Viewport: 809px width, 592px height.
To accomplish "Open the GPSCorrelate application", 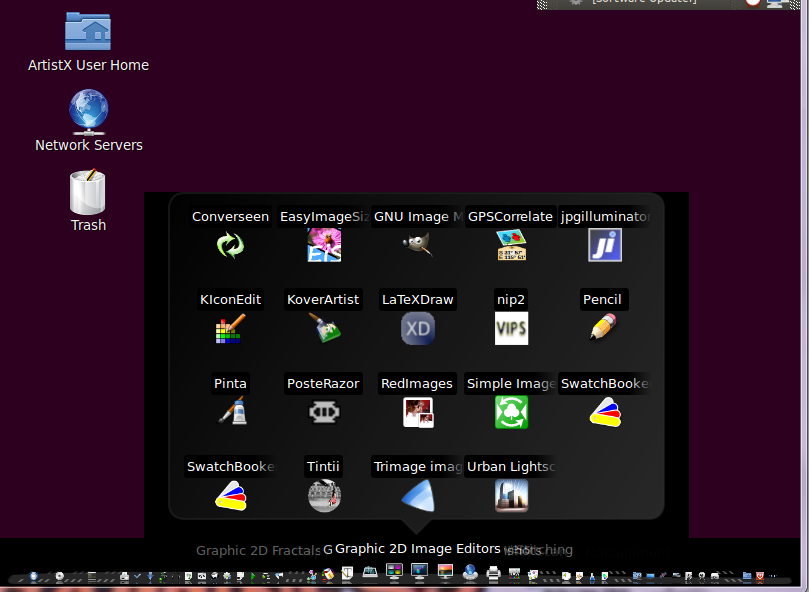I will click(x=511, y=244).
